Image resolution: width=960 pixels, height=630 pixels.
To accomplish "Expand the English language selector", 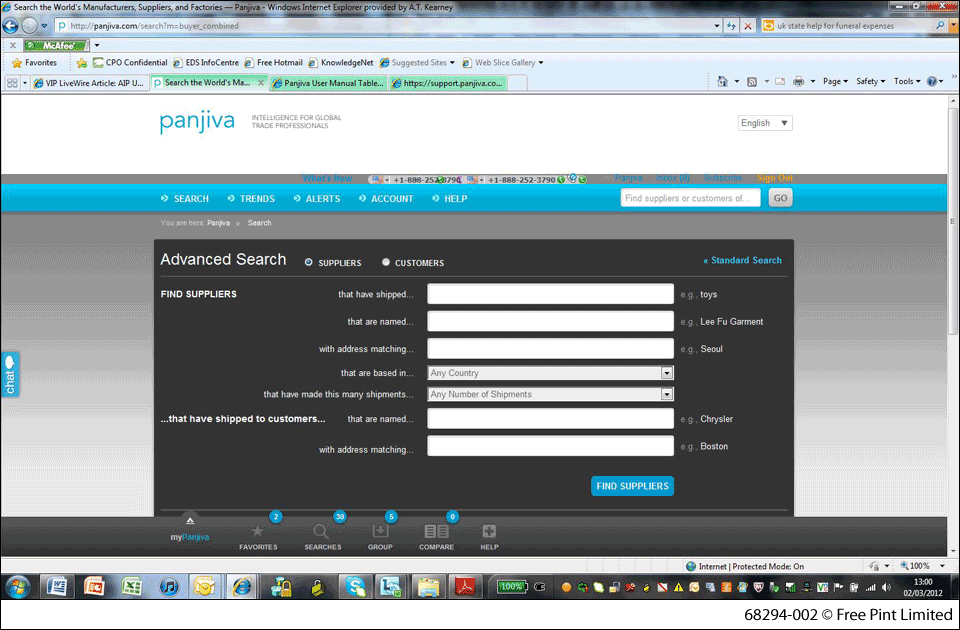I will click(x=765, y=123).
